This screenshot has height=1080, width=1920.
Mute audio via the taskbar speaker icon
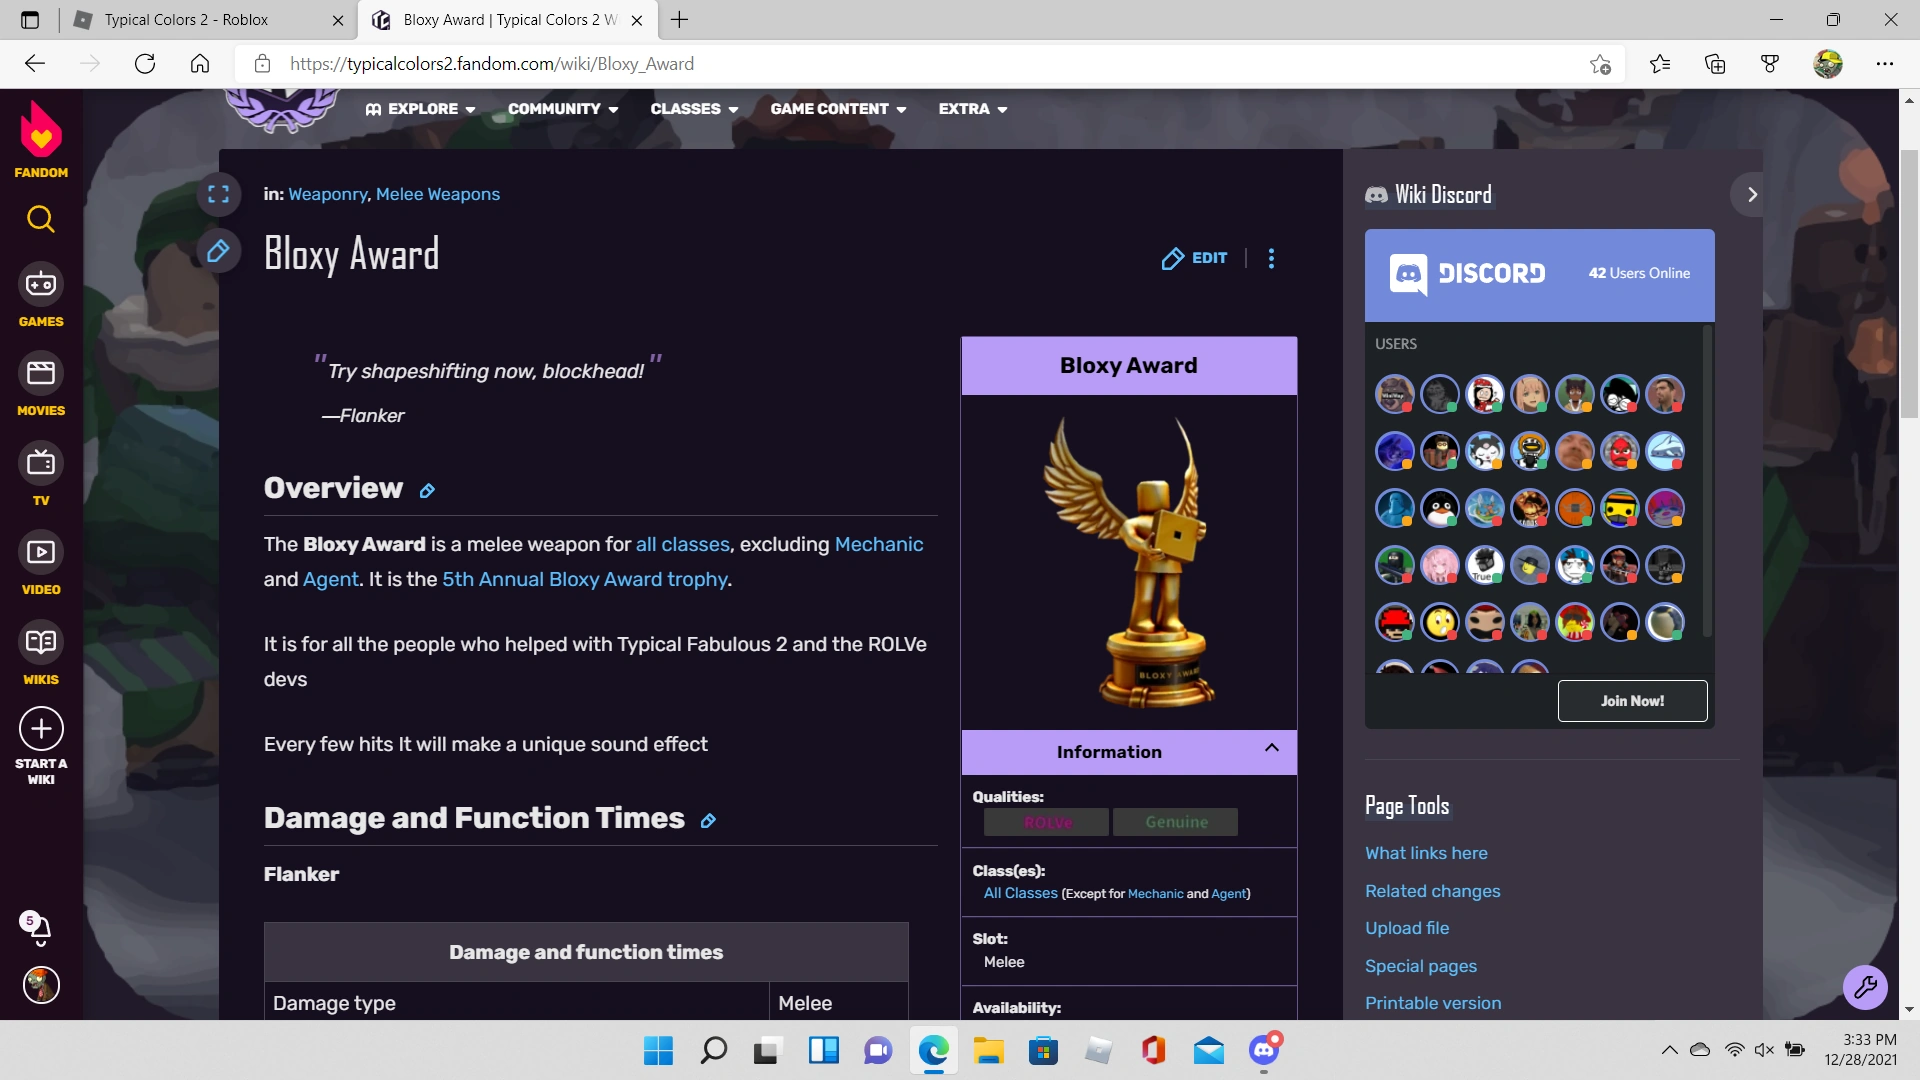[1762, 1050]
